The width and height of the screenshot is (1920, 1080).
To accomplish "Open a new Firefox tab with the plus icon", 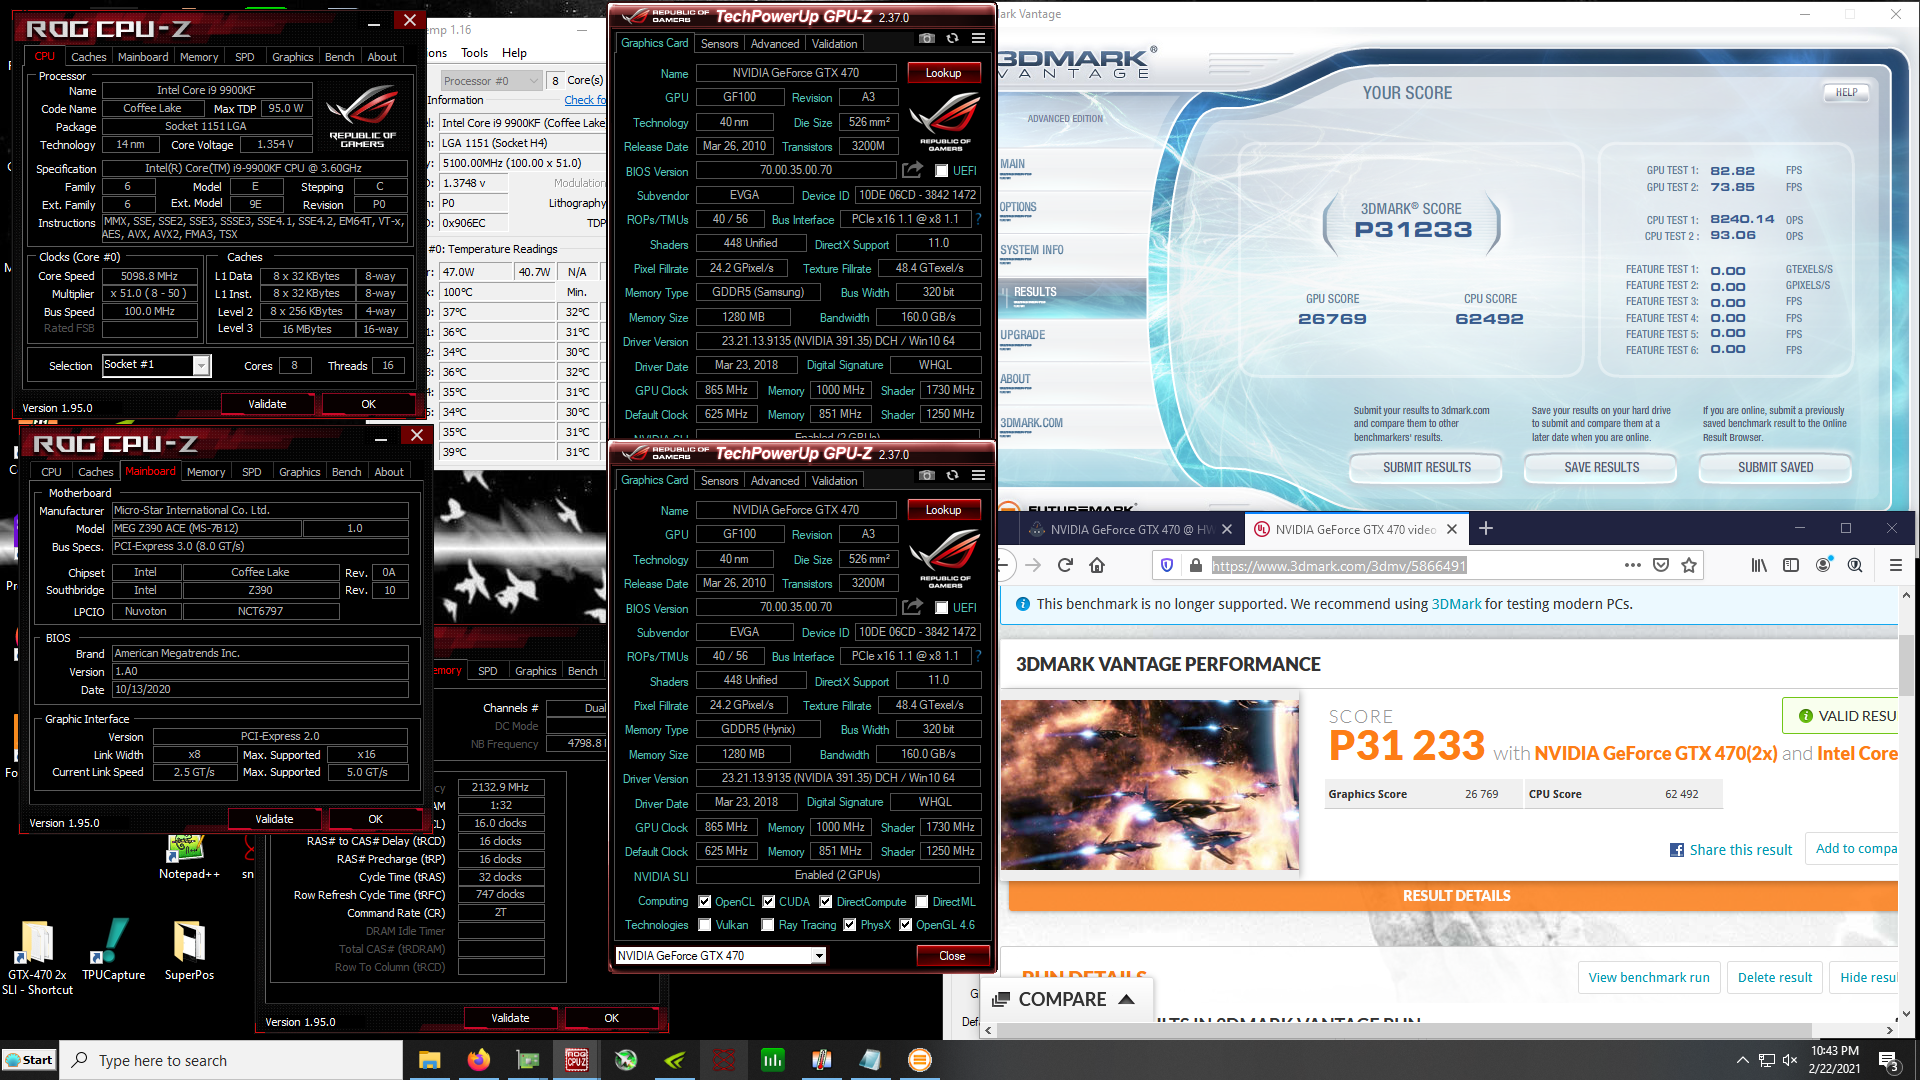I will pos(1486,529).
